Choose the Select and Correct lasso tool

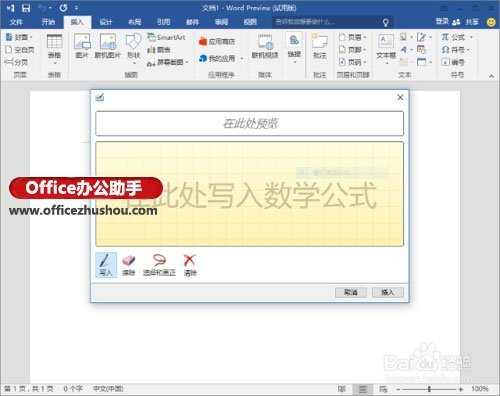[x=159, y=265]
